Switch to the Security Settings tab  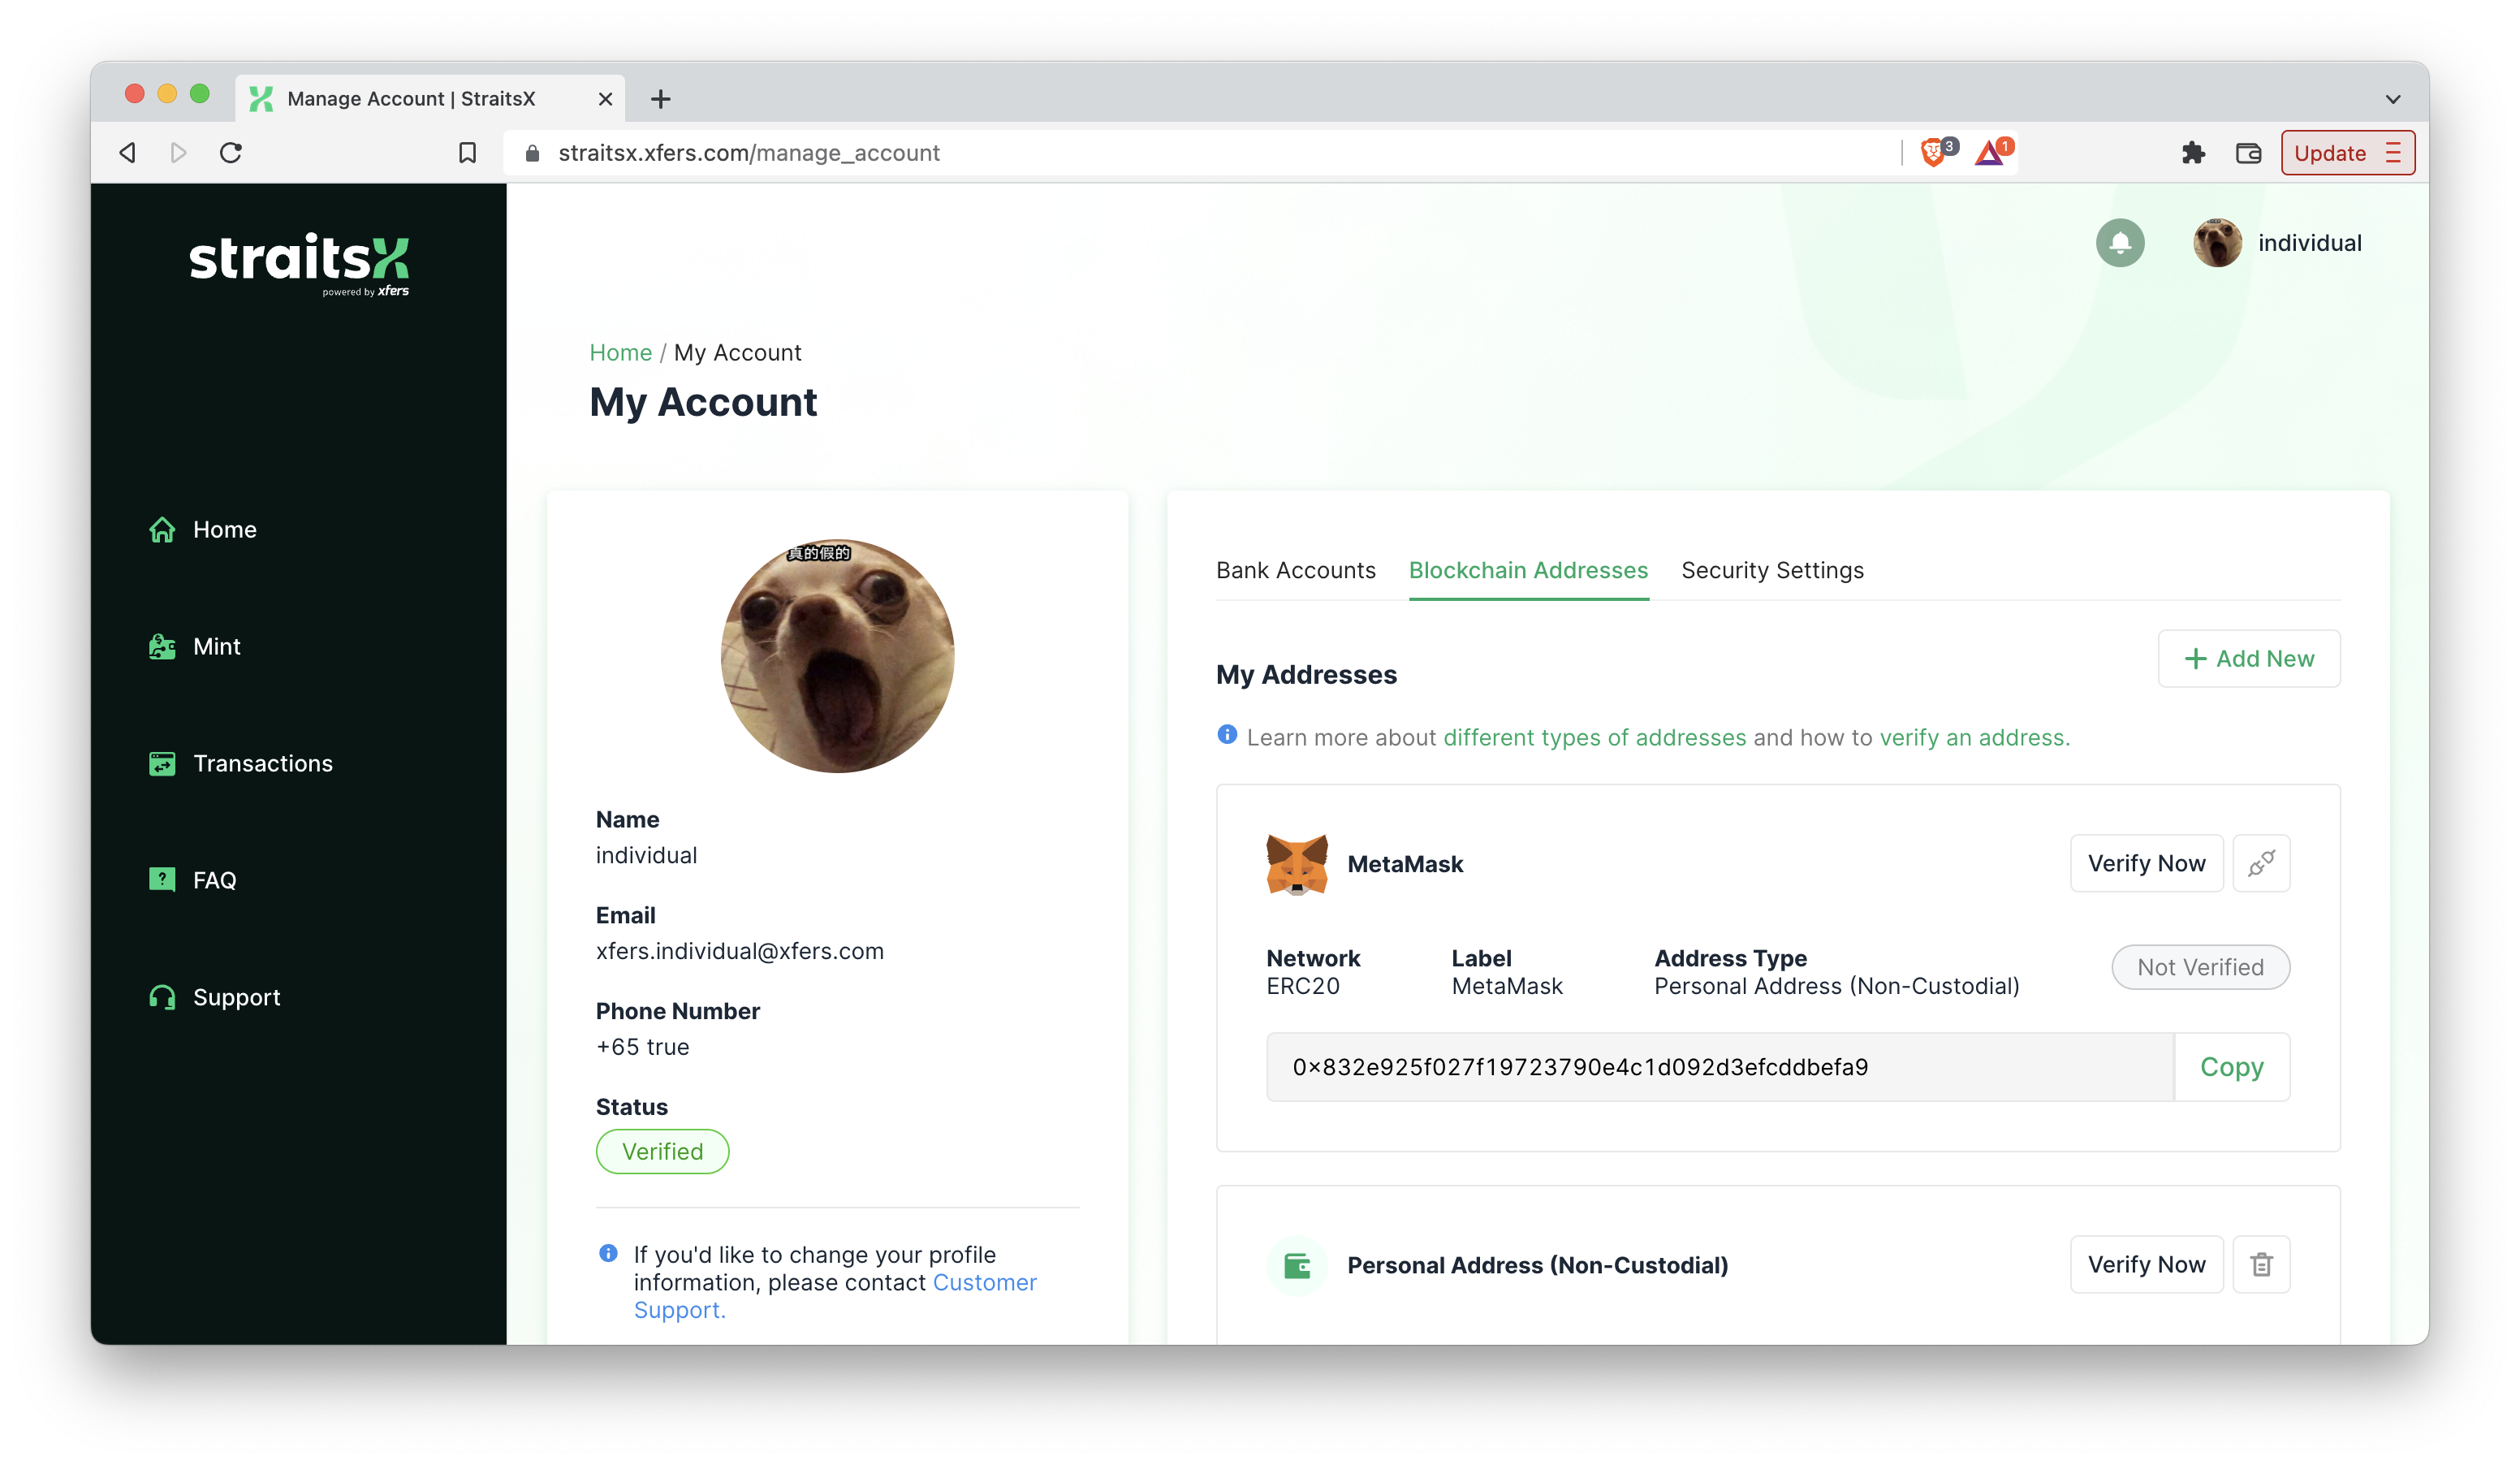[1772, 570]
